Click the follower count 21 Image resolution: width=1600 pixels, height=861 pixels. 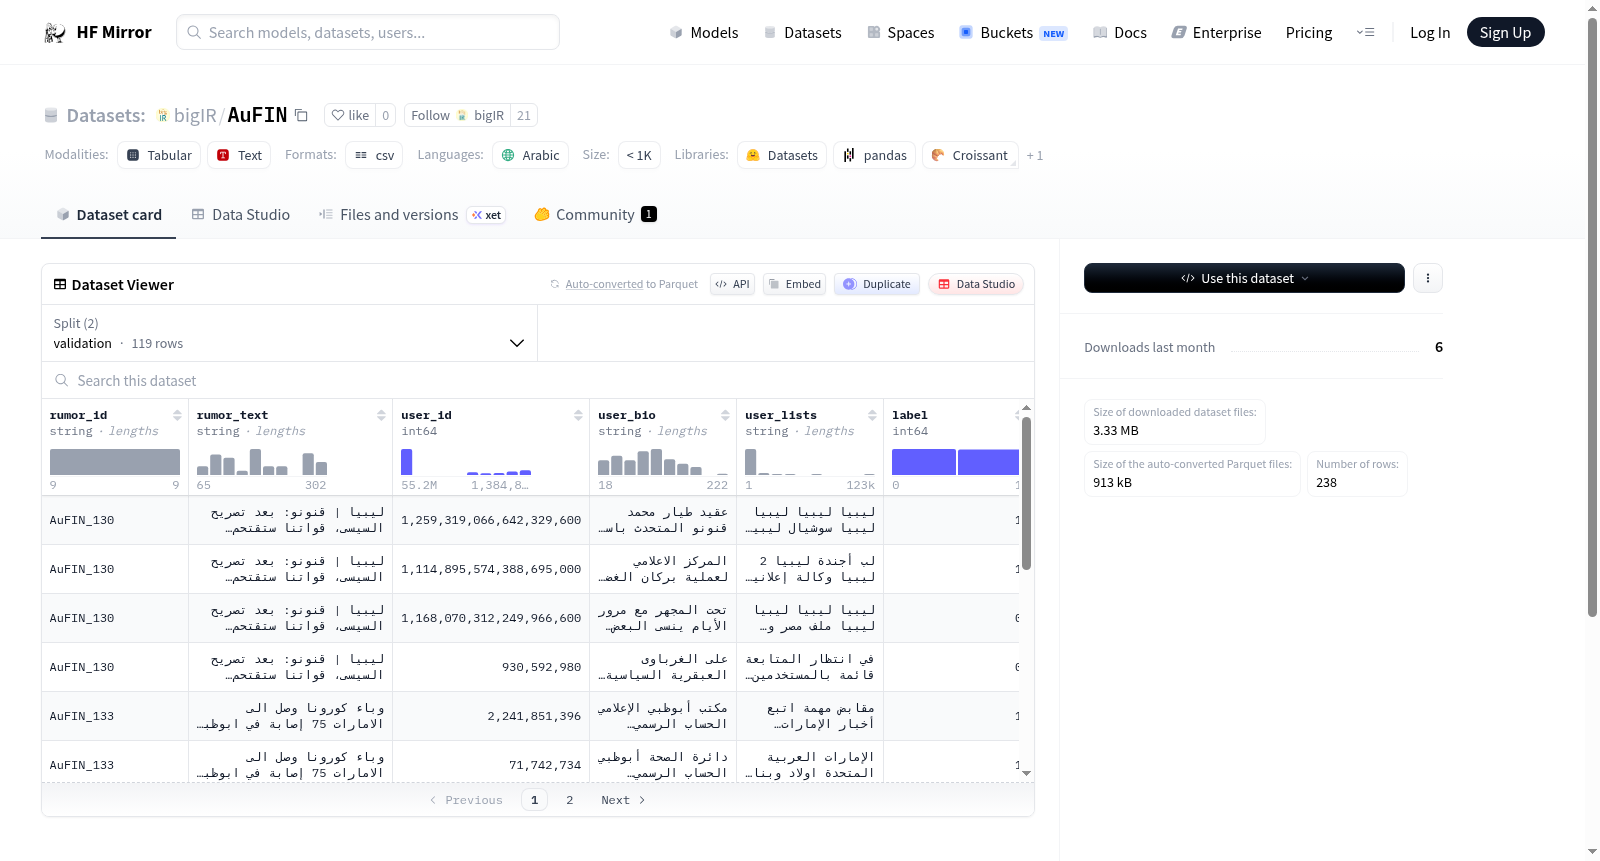coord(524,115)
